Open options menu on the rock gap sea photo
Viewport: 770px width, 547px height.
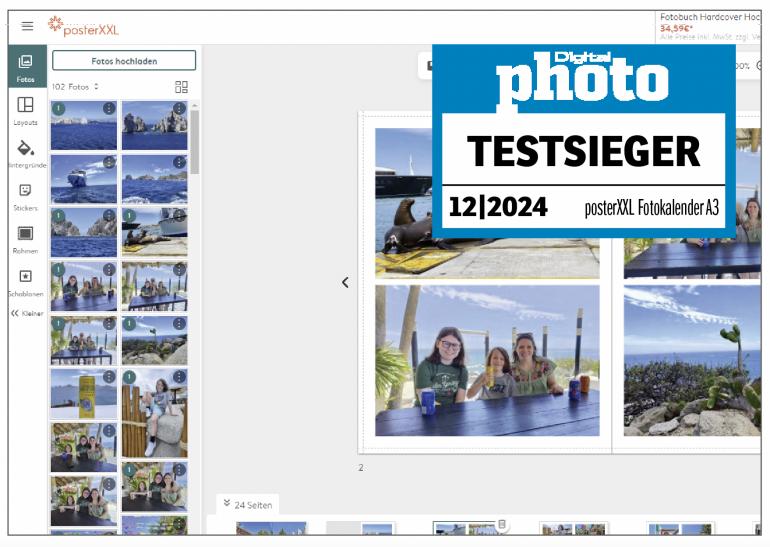coord(109,216)
